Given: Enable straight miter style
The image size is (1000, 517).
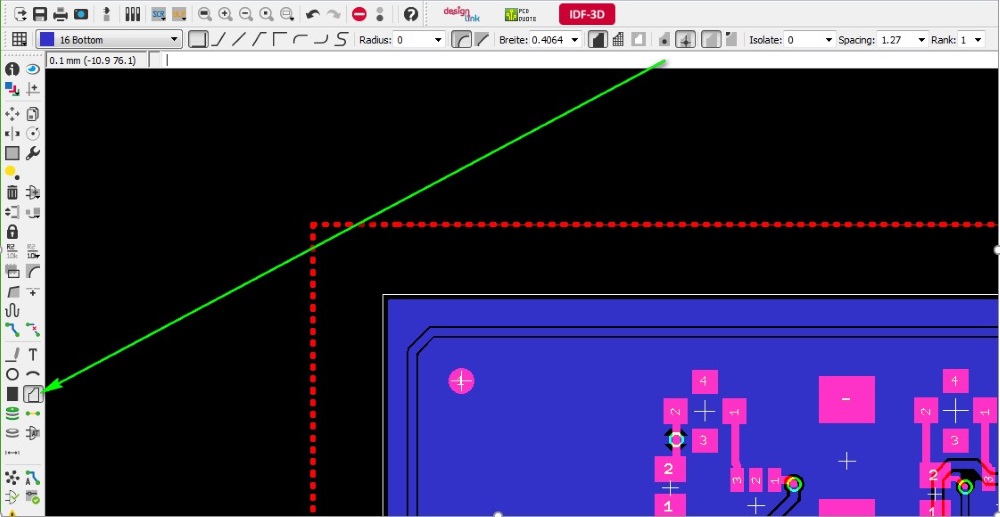Looking at the screenshot, I should pos(482,40).
